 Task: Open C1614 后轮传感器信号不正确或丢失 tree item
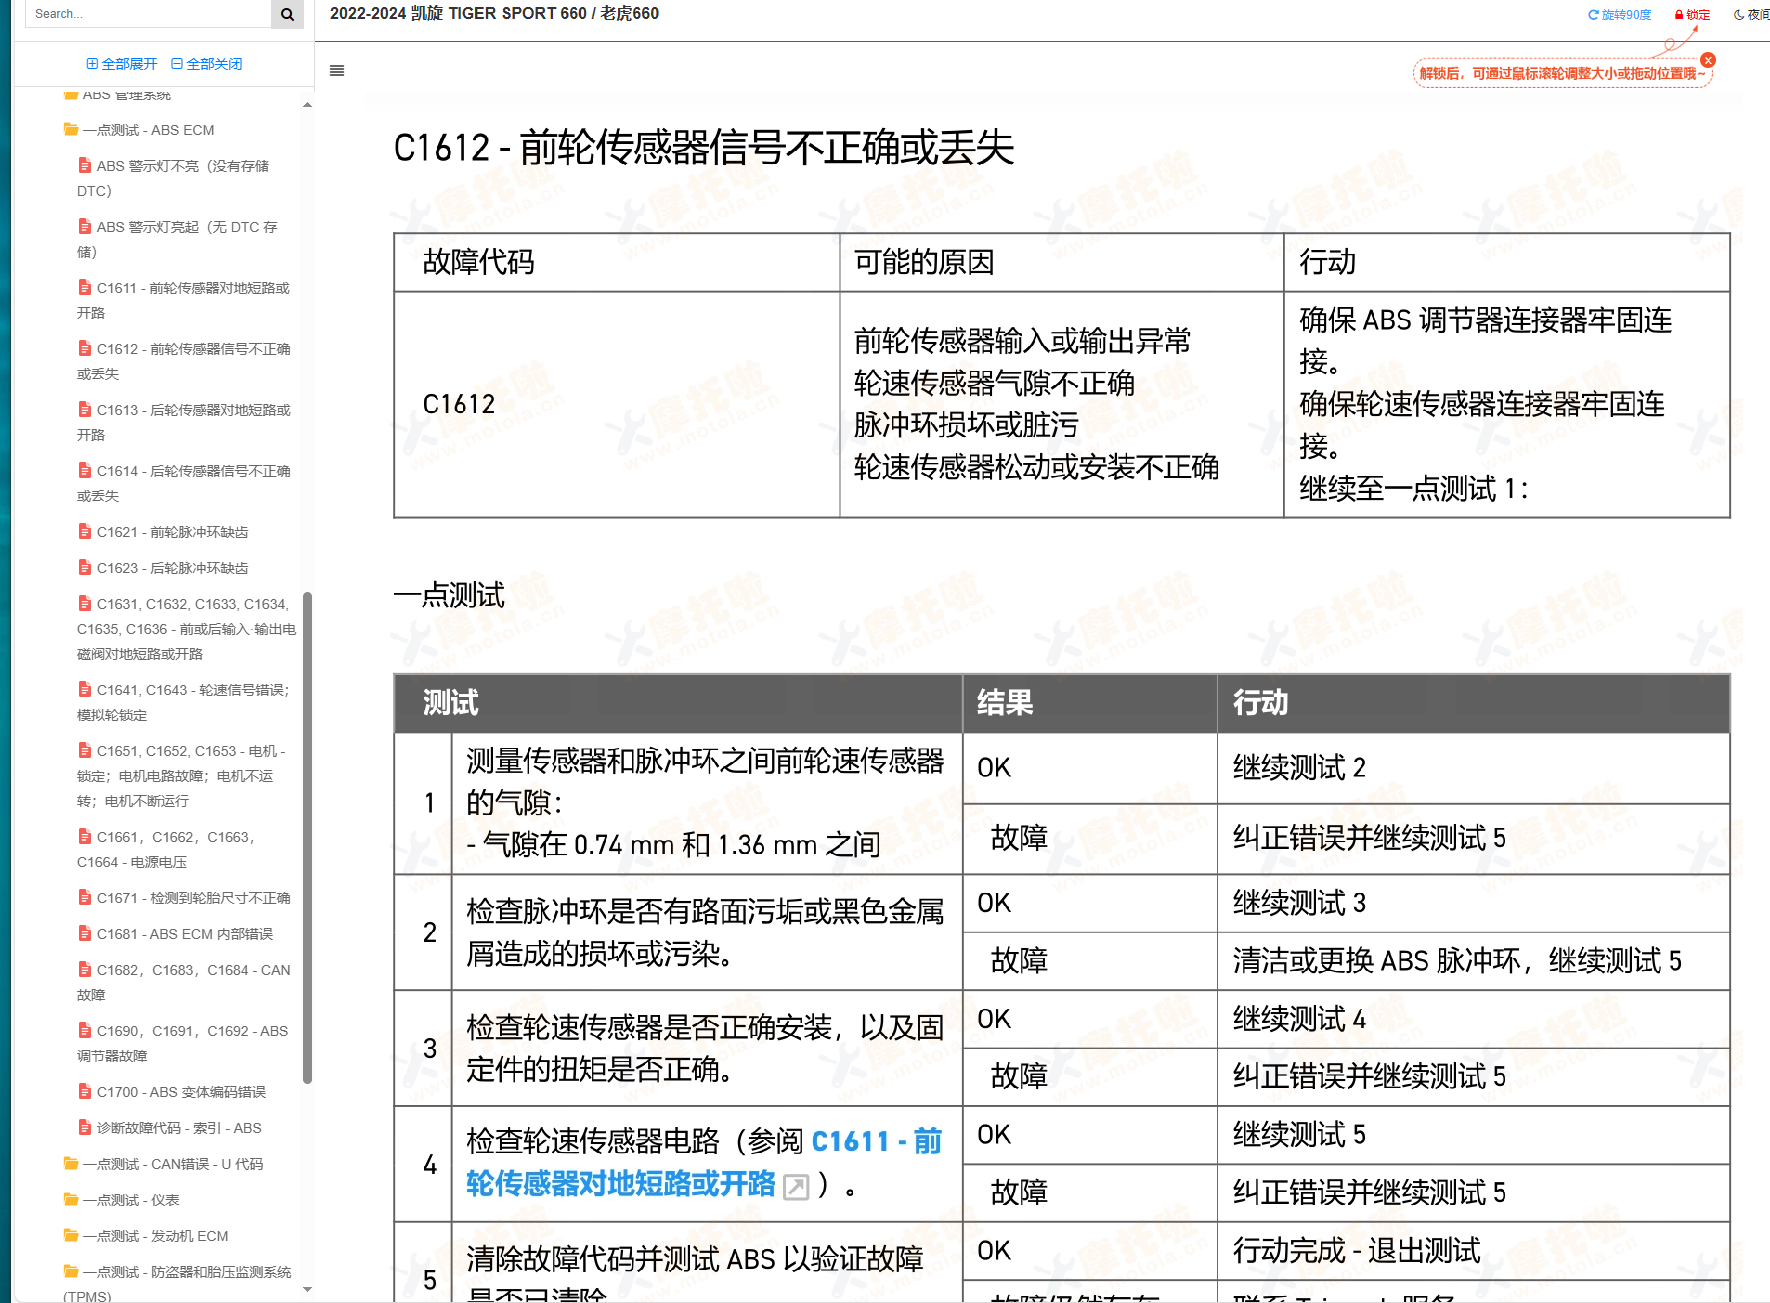pyautogui.click(x=184, y=483)
